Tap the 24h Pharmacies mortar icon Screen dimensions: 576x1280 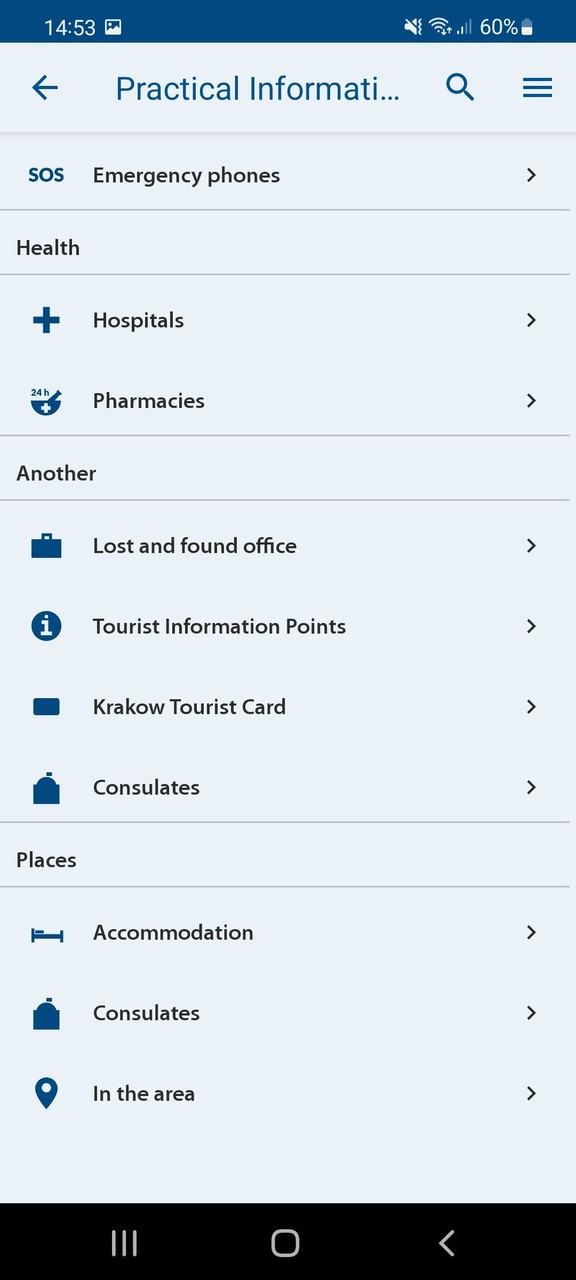point(46,401)
